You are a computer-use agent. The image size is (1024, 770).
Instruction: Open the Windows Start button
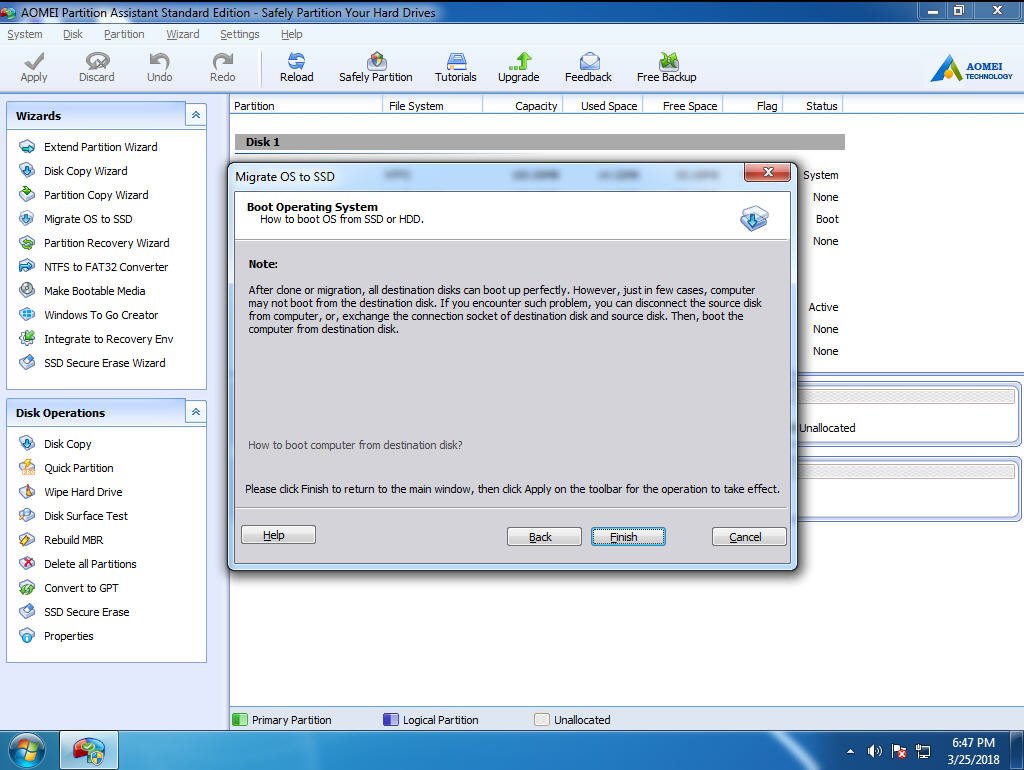[x=27, y=750]
